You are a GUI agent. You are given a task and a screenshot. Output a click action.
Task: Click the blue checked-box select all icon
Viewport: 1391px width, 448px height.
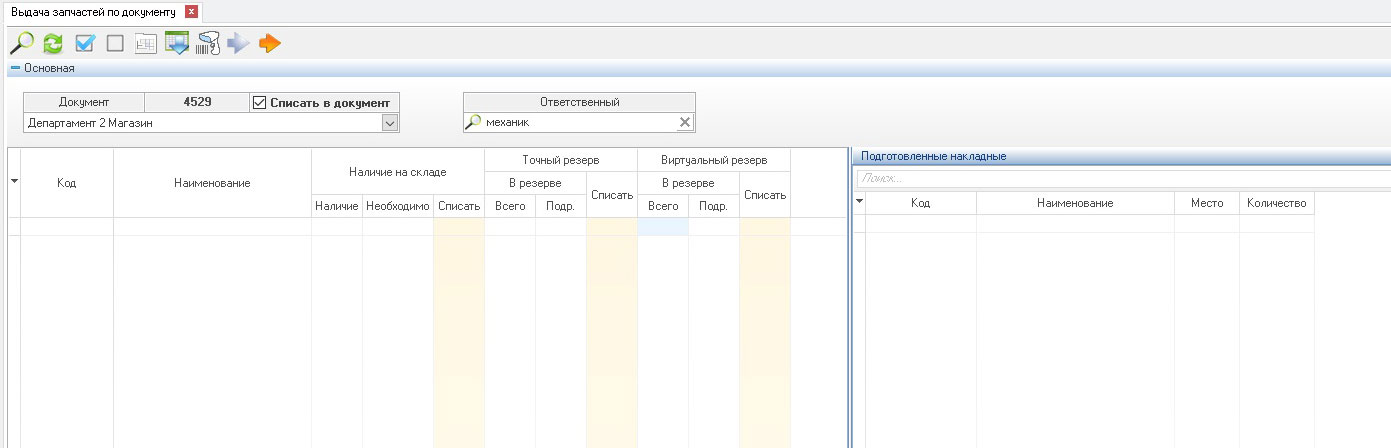coord(84,43)
